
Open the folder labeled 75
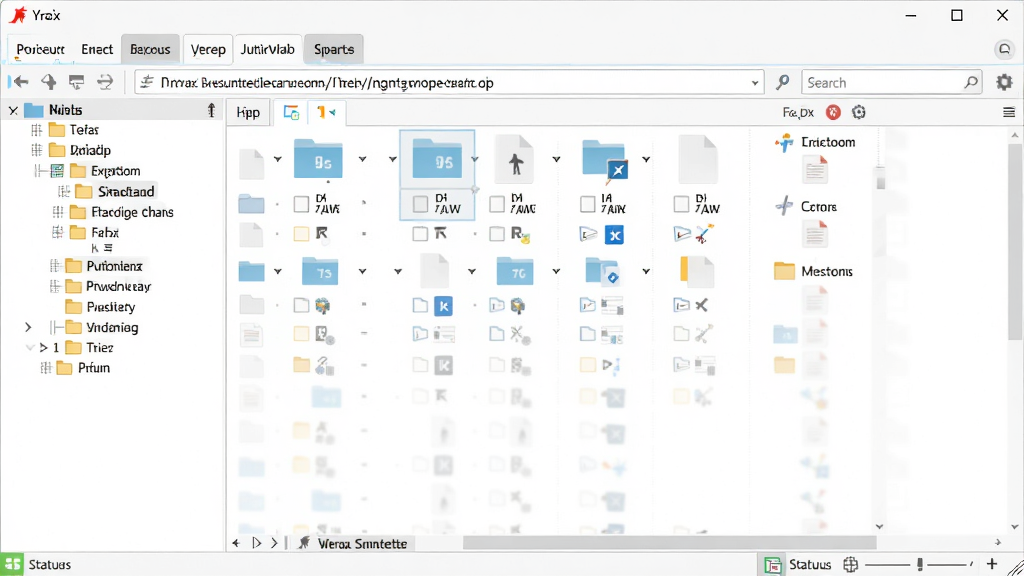pos(319,271)
